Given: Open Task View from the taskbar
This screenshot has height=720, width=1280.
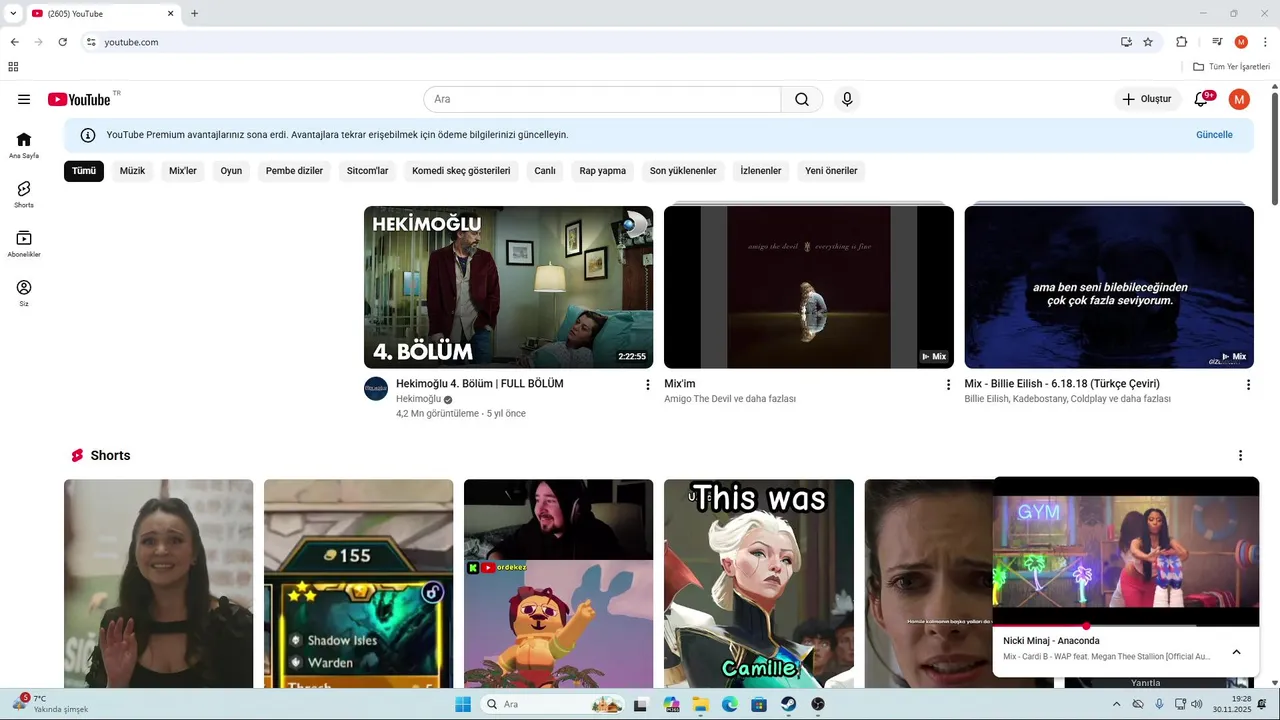Looking at the screenshot, I should [641, 704].
